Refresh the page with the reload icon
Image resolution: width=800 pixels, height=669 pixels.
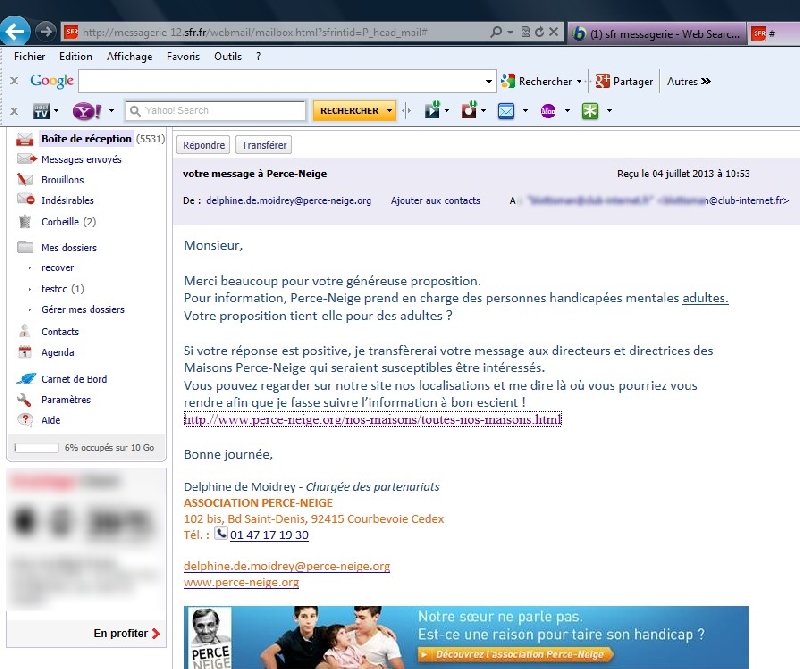[539, 32]
